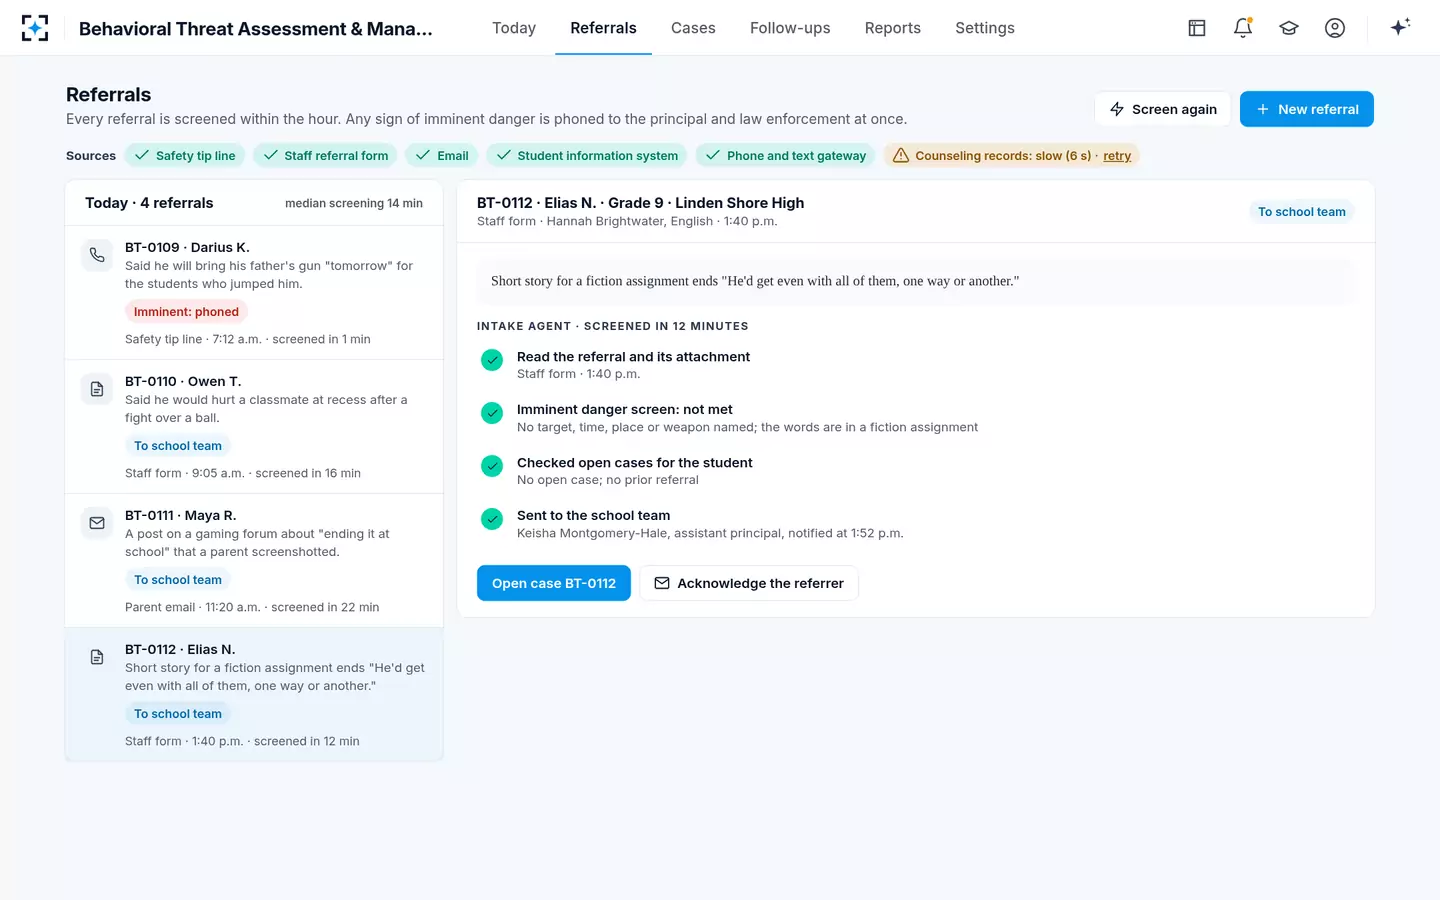Image resolution: width=1440 pixels, height=900 pixels.
Task: Open the layout panel icon
Action: tap(1197, 28)
